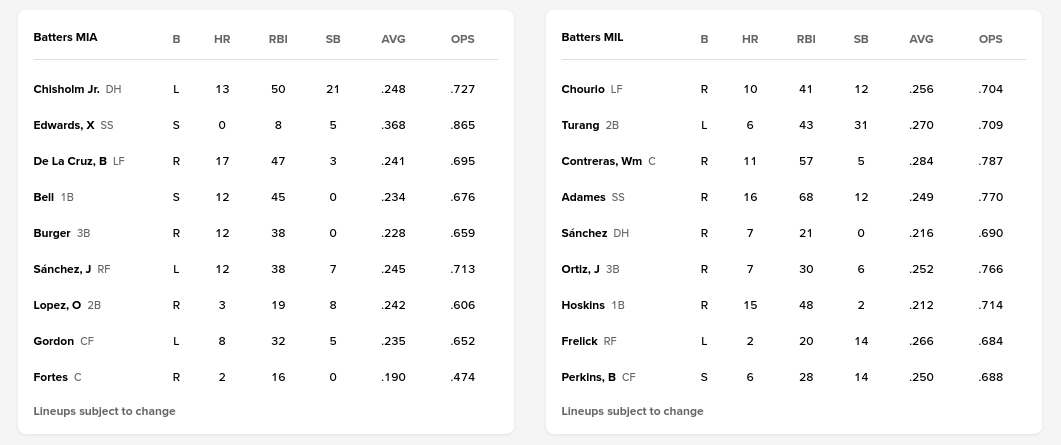This screenshot has width=1061, height=445.
Task: Click Edwards, X player name
Action: click(64, 125)
